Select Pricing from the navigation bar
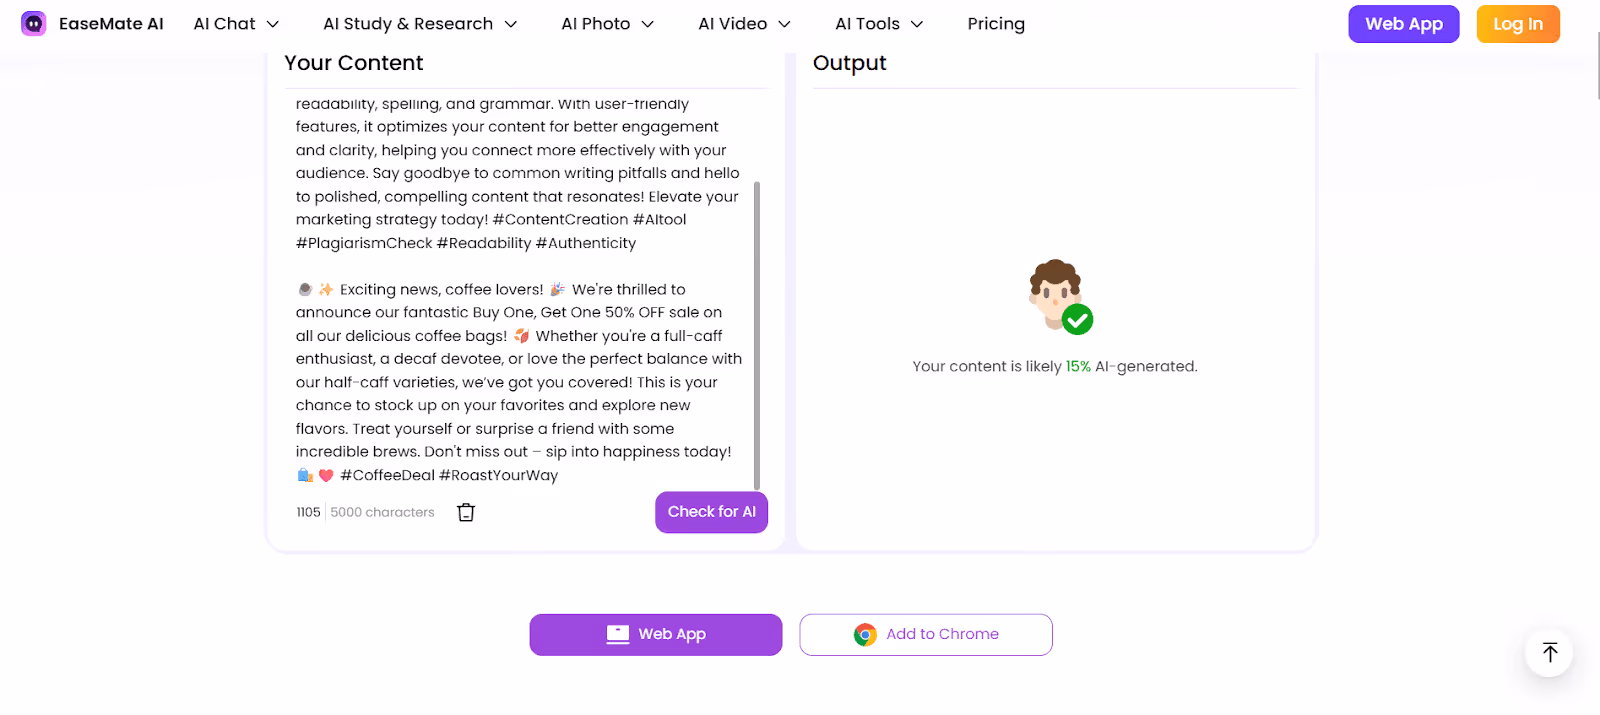Image resolution: width=1600 pixels, height=715 pixels. [995, 23]
